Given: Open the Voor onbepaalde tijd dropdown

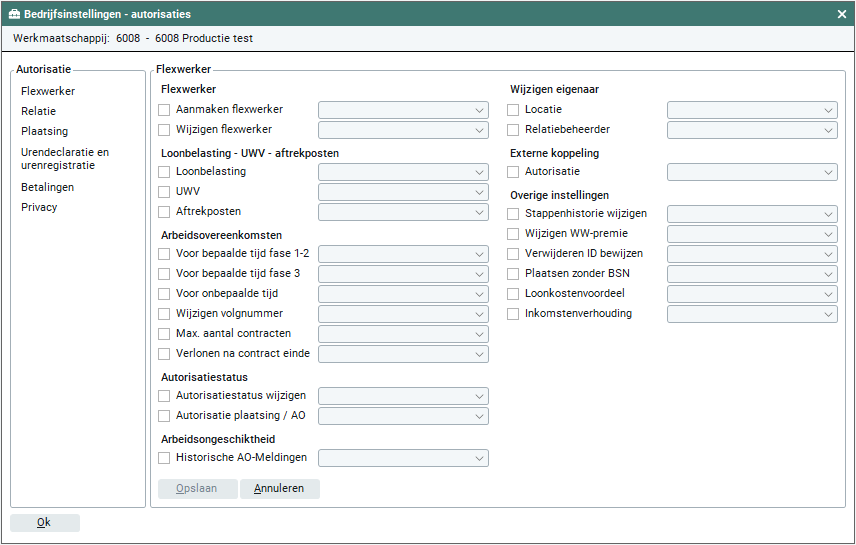Looking at the screenshot, I should [x=403, y=295].
